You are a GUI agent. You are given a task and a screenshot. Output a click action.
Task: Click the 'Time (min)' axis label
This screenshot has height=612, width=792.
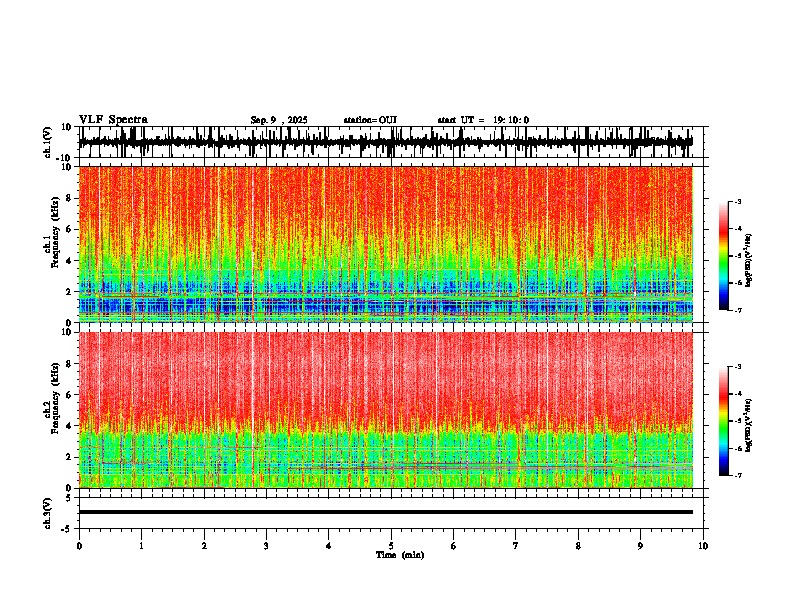[x=400, y=555]
